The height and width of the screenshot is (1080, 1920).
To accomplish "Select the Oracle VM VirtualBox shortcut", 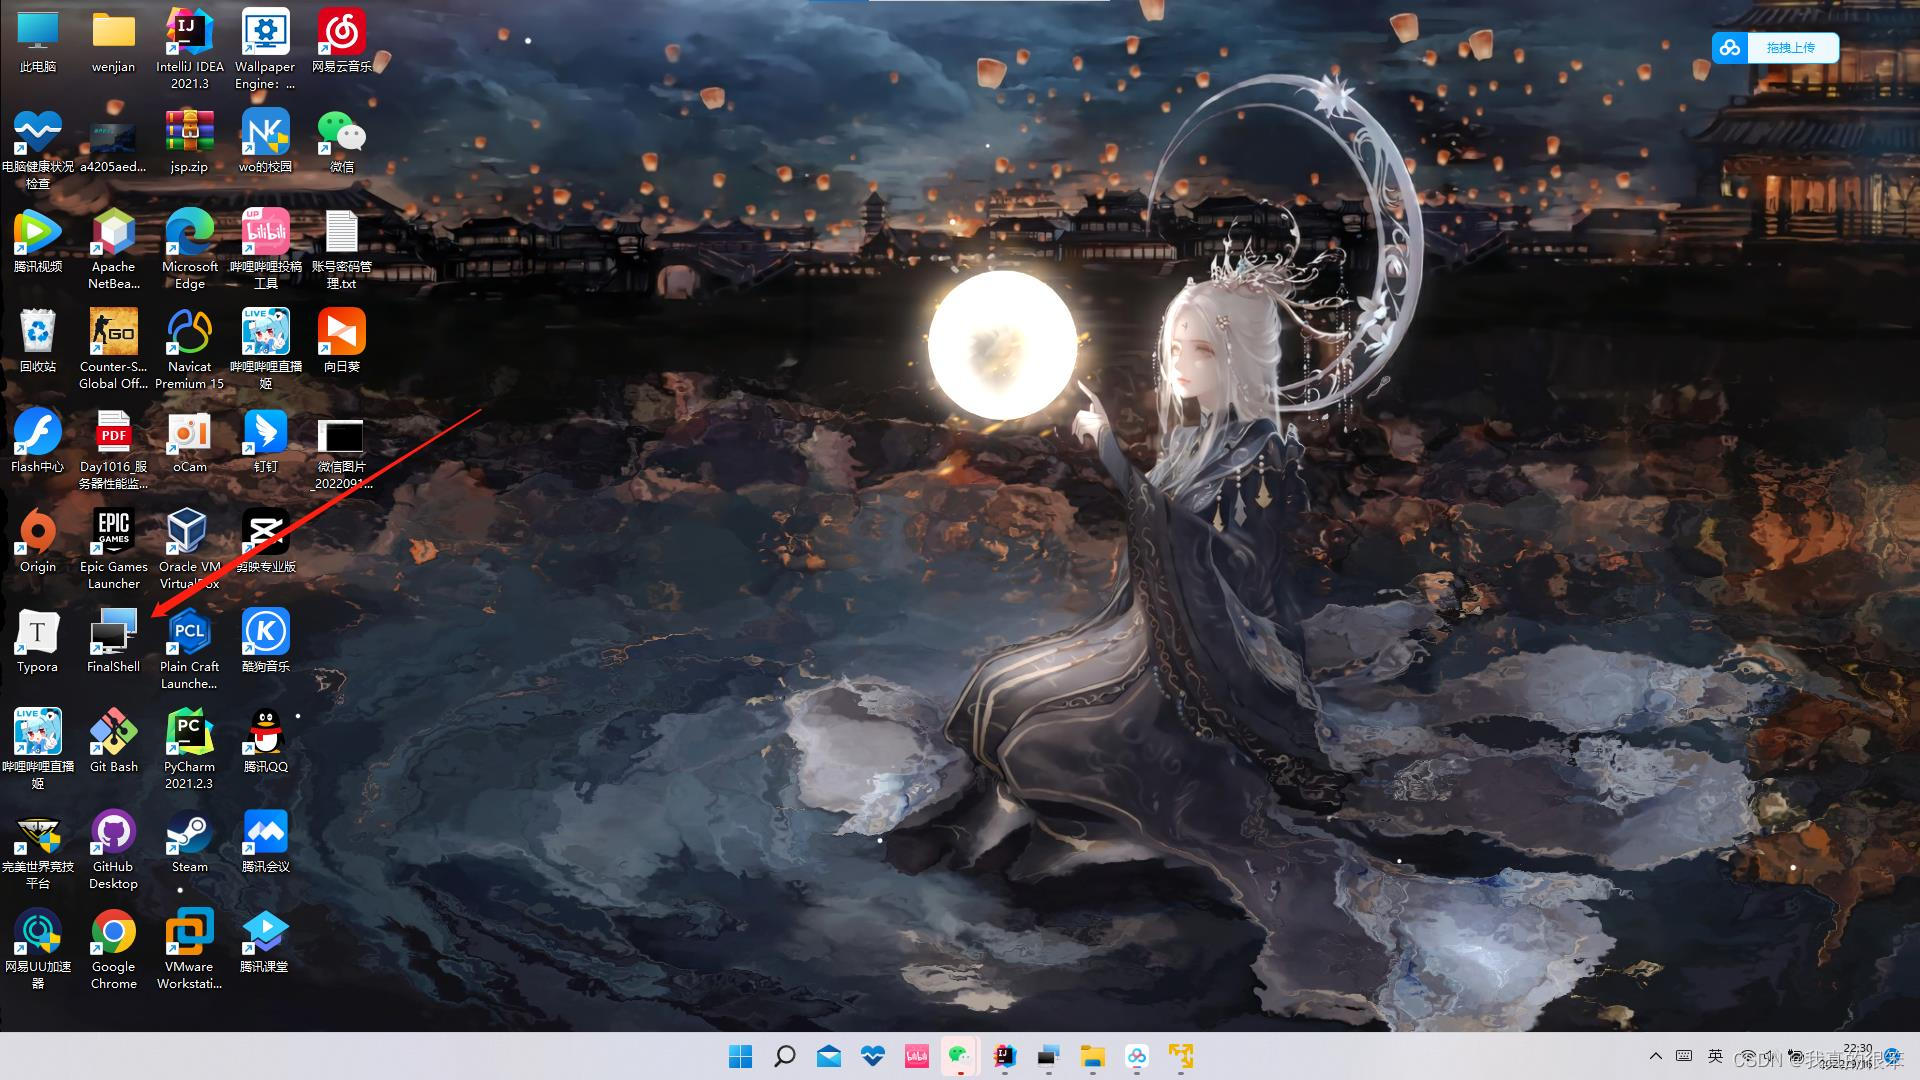I will (x=189, y=550).
